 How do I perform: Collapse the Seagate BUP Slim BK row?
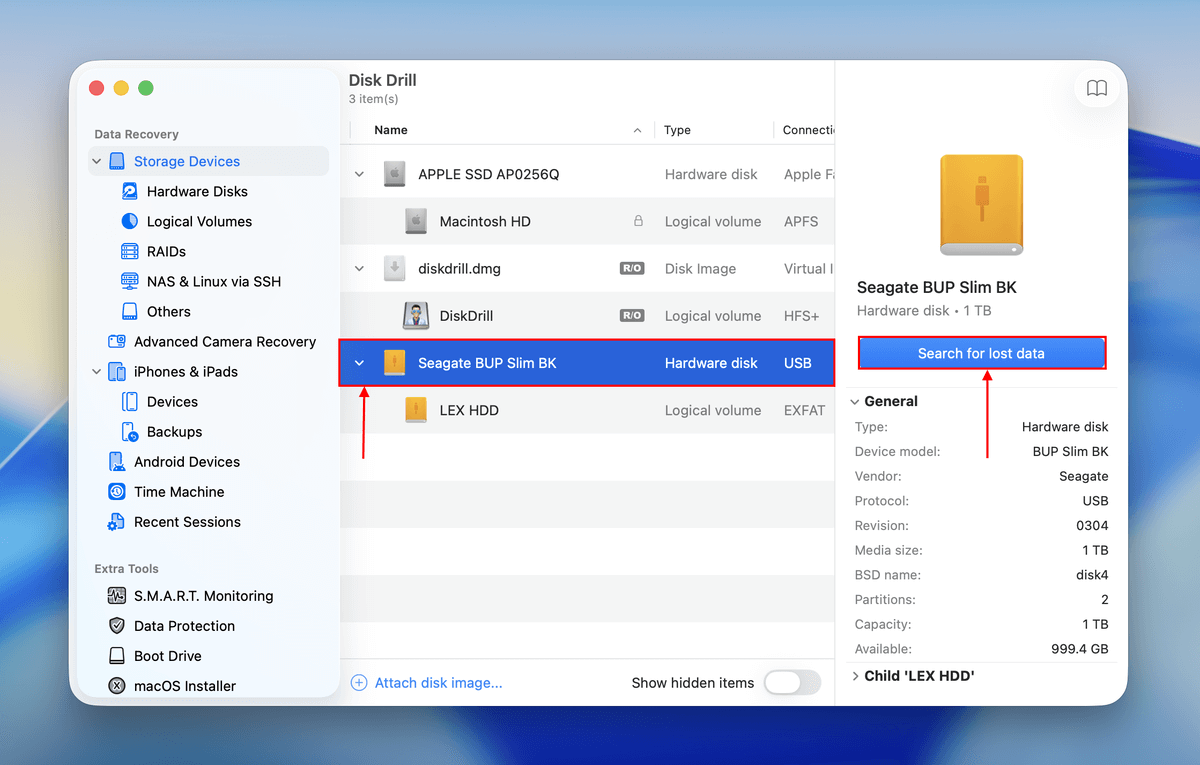click(359, 363)
